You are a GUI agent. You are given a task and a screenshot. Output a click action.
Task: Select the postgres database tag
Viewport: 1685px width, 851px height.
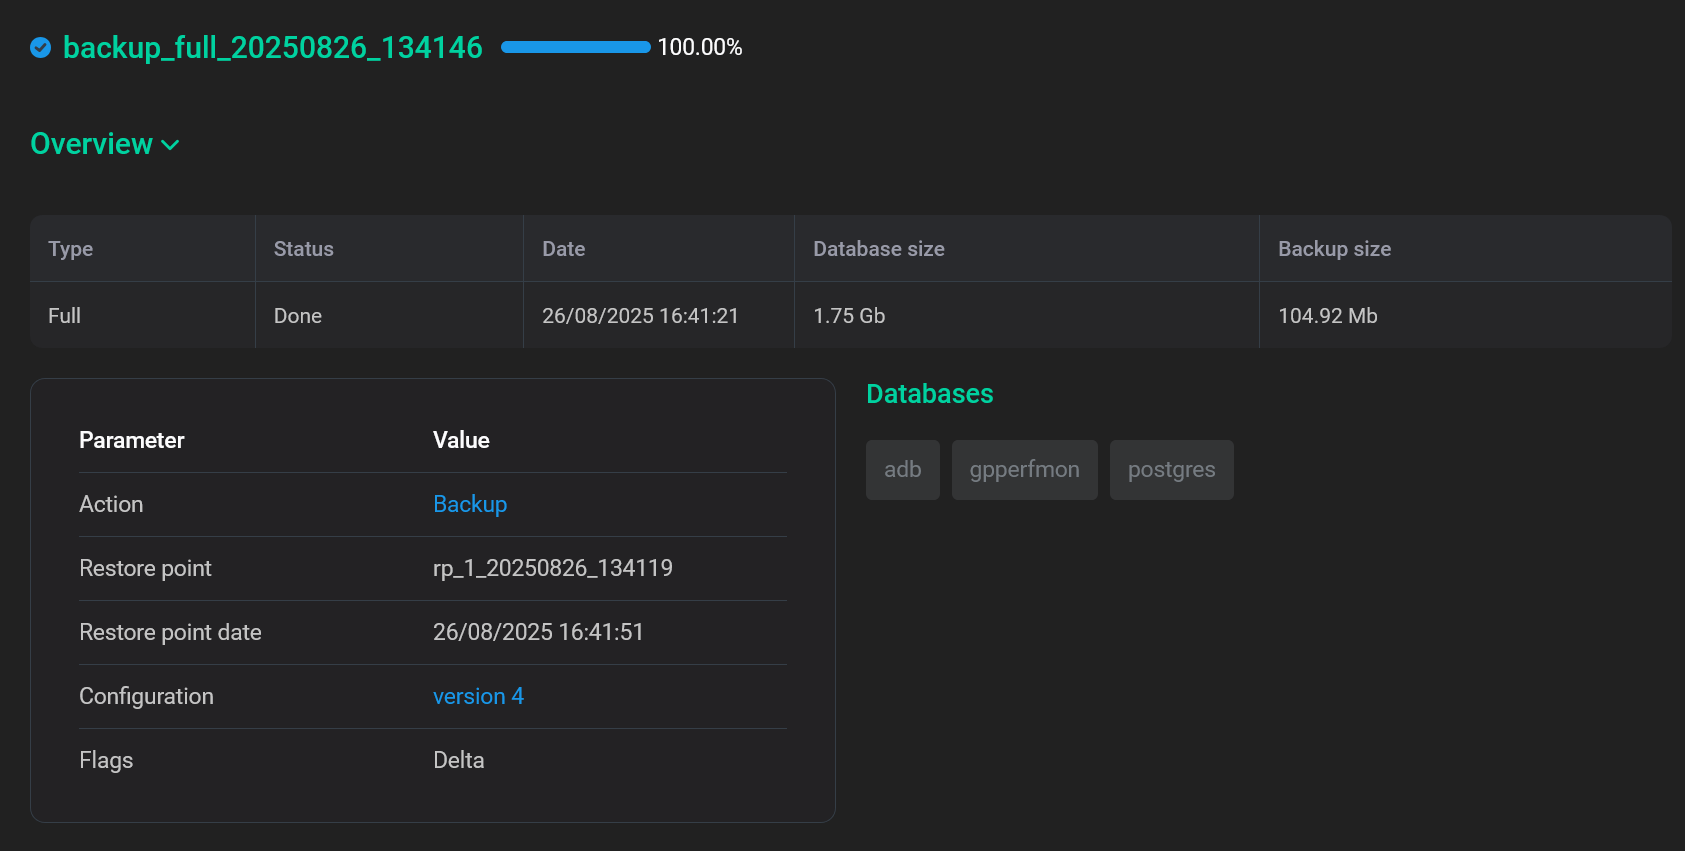[x=1171, y=470]
